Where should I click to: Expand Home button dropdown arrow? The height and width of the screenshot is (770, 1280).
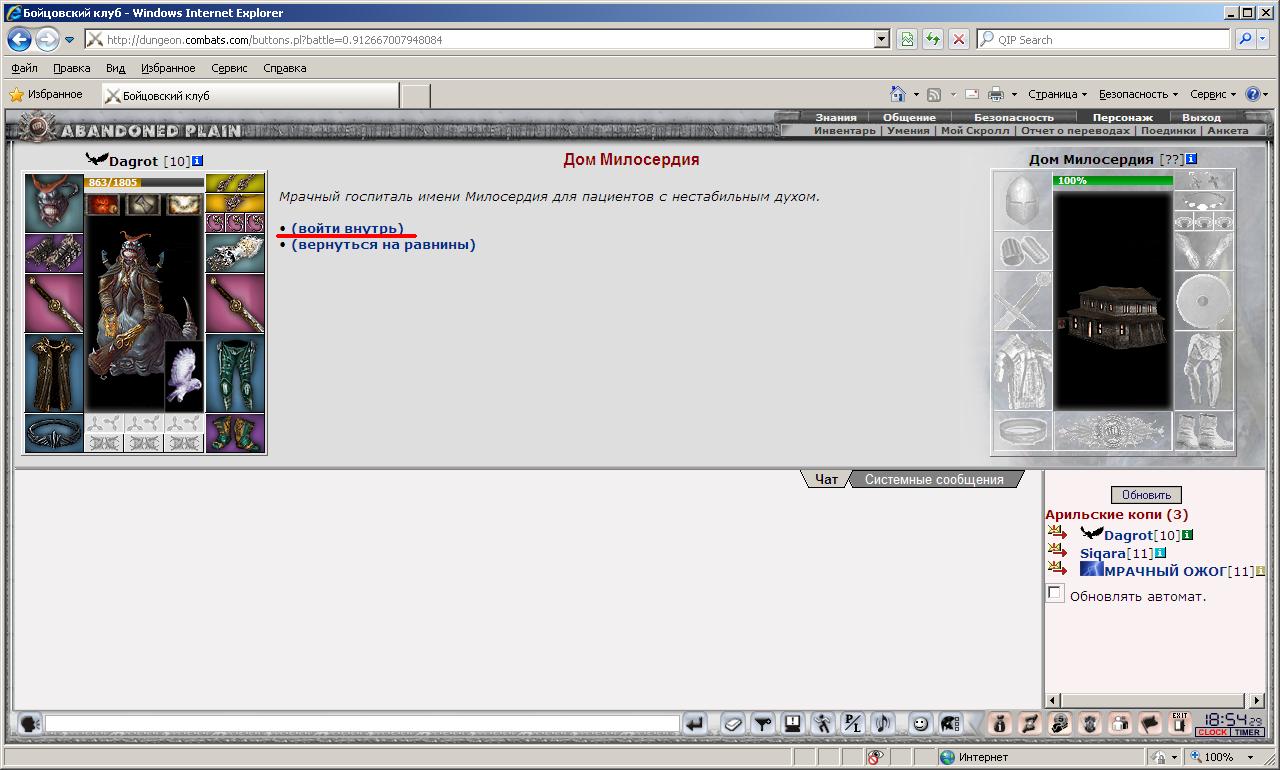pyautogui.click(x=916, y=94)
